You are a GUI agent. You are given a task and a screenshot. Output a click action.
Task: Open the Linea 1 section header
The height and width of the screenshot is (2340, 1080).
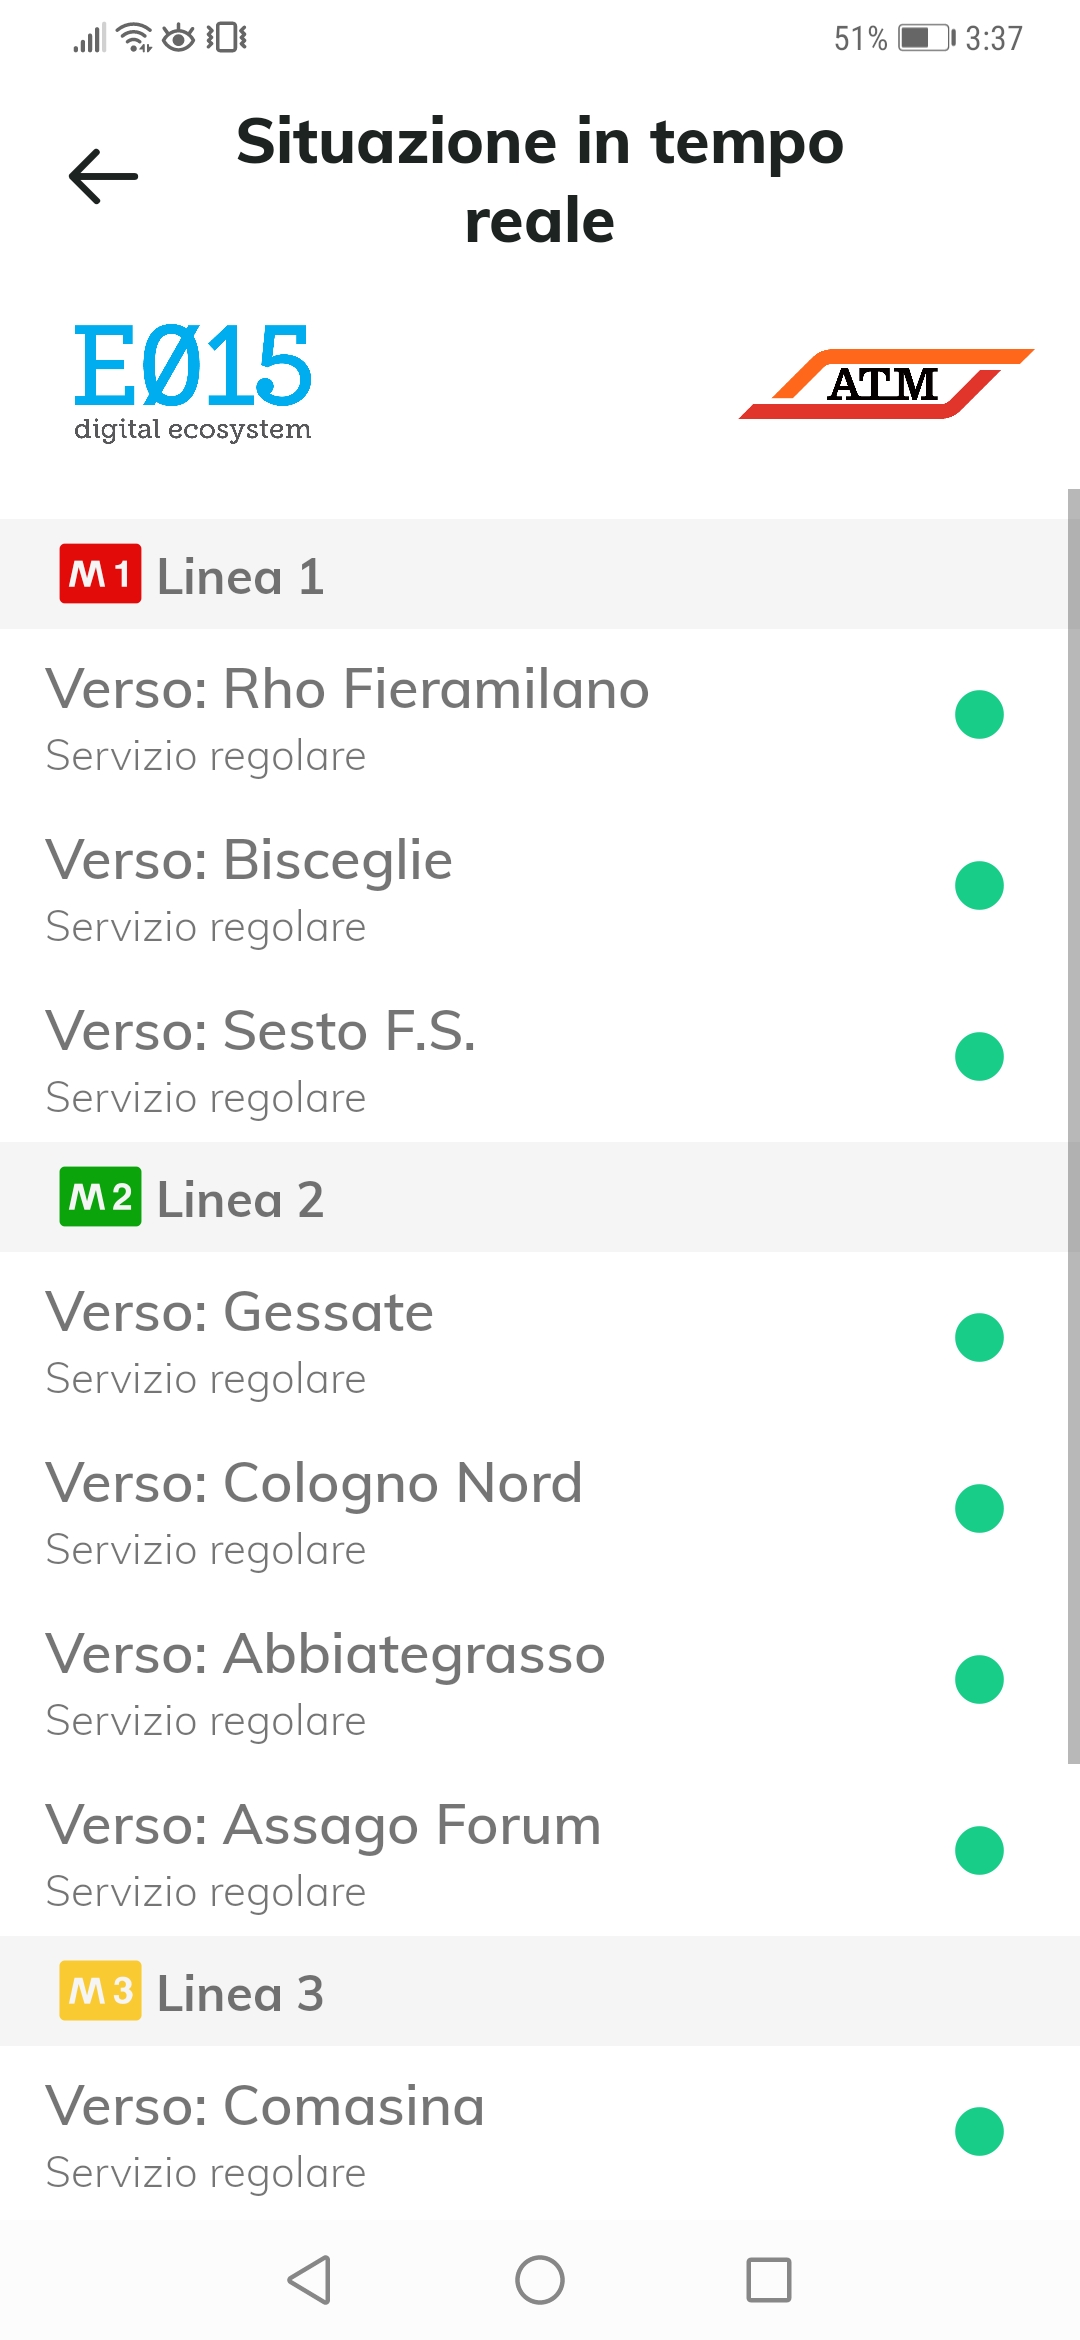(x=540, y=575)
